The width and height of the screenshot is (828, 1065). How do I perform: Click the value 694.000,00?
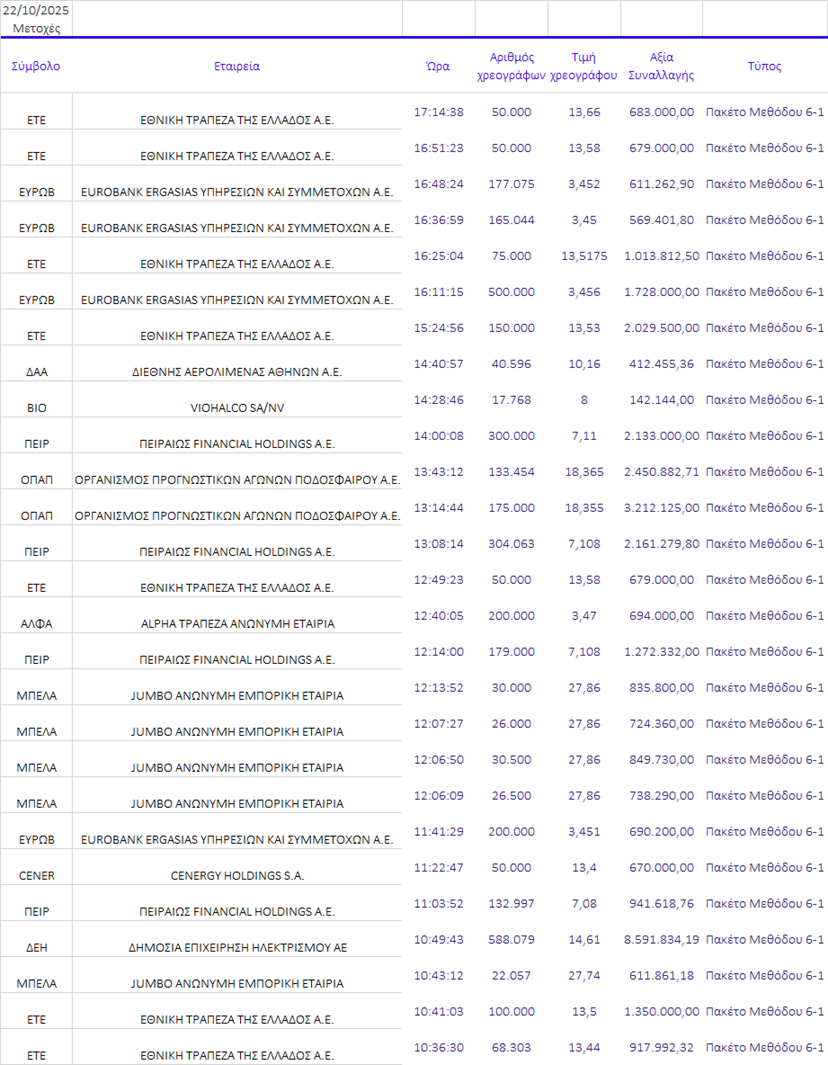[x=662, y=616]
